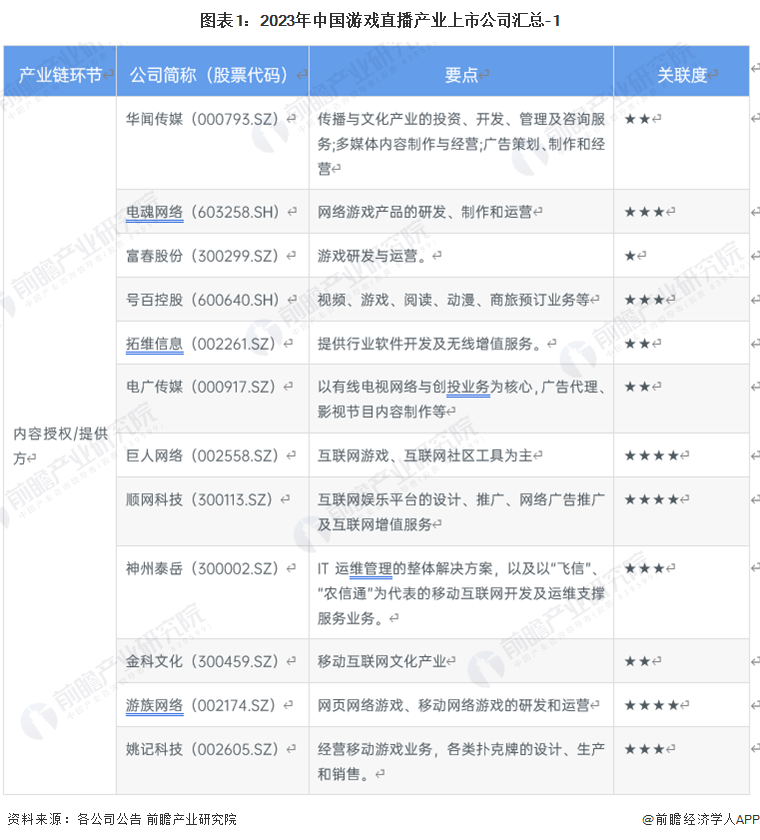Click the star rating in 华闻传媒 row
760x840 pixels.
coord(637,119)
